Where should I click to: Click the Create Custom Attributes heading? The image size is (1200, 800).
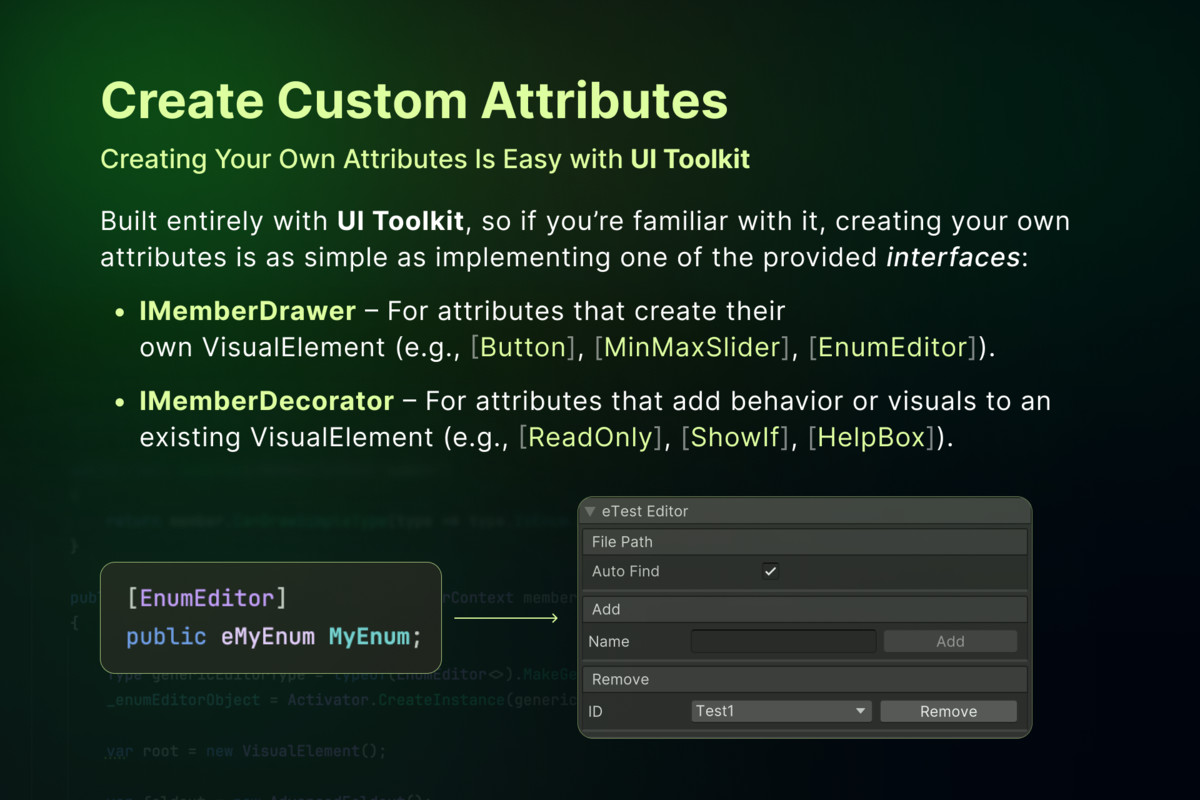[x=414, y=101]
